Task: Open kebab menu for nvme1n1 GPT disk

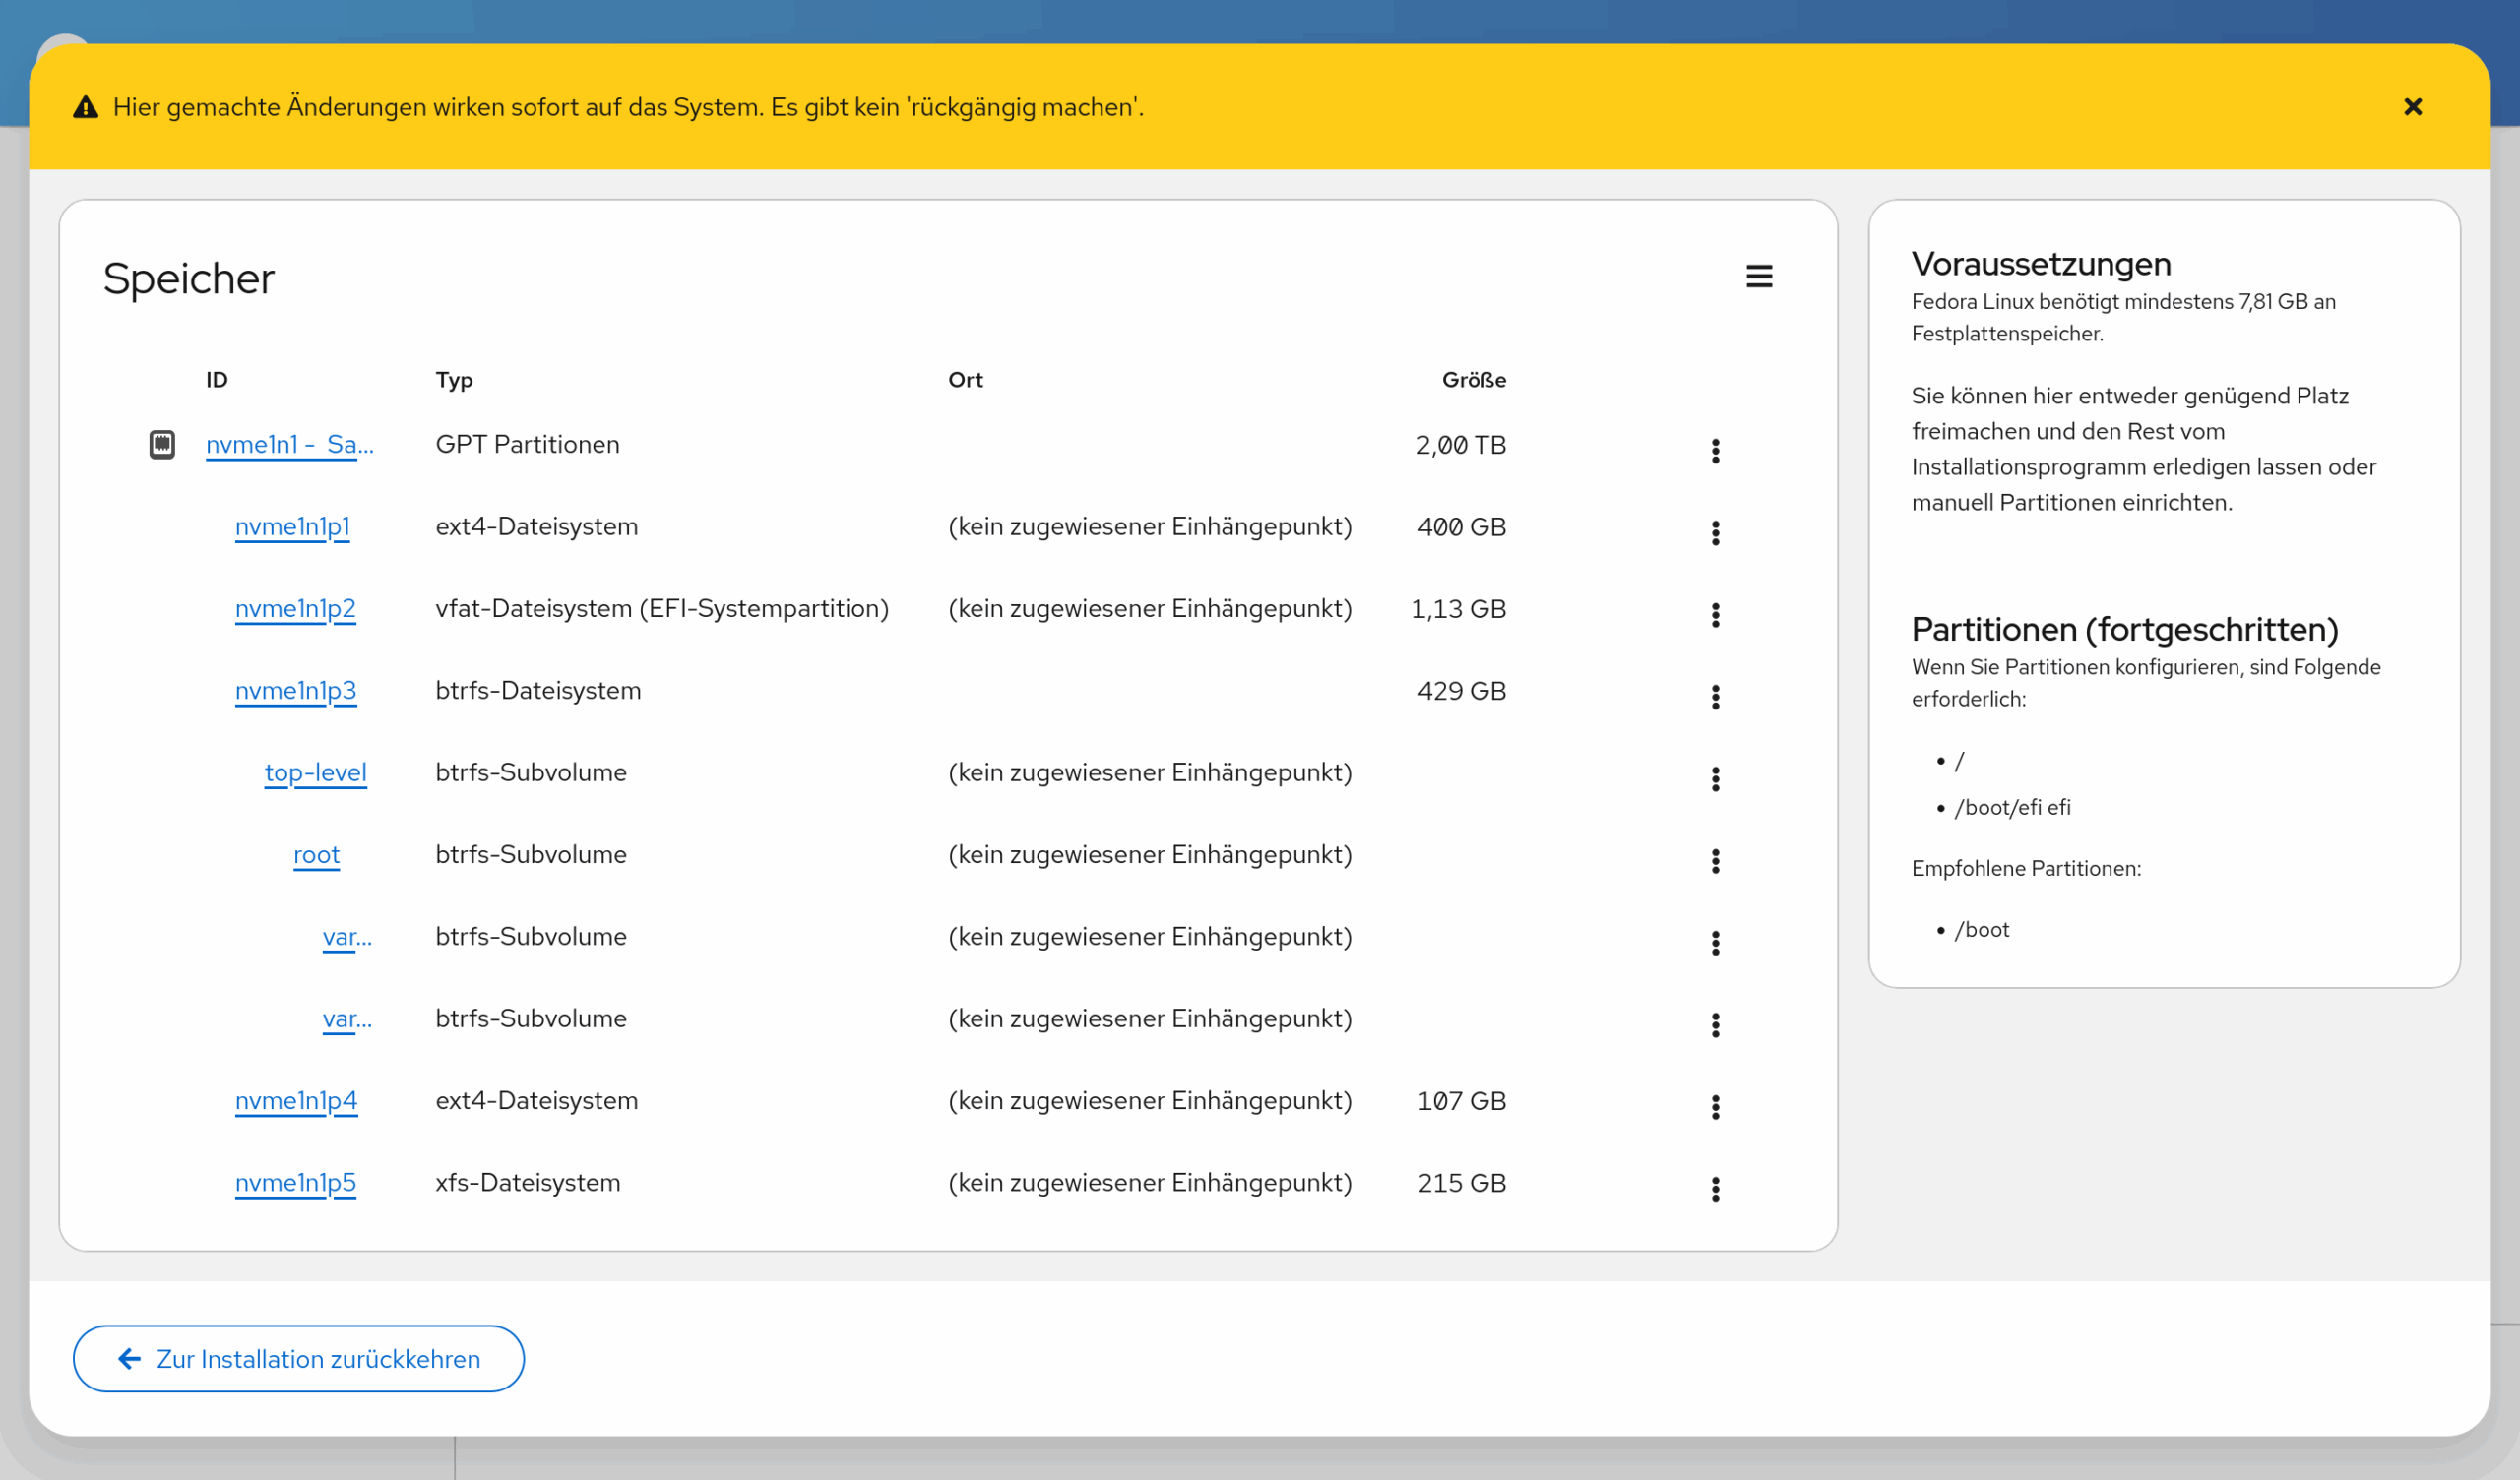Action: point(1715,451)
